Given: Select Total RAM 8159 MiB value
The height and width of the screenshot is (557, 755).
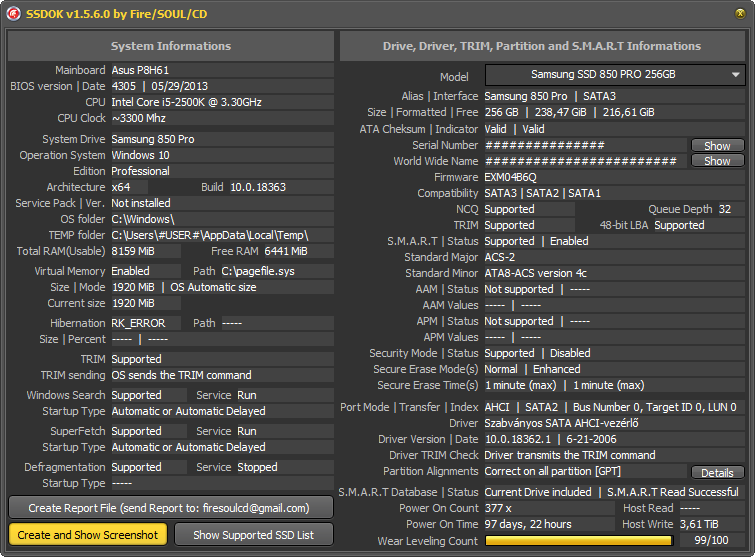Looking at the screenshot, I should 133,251.
